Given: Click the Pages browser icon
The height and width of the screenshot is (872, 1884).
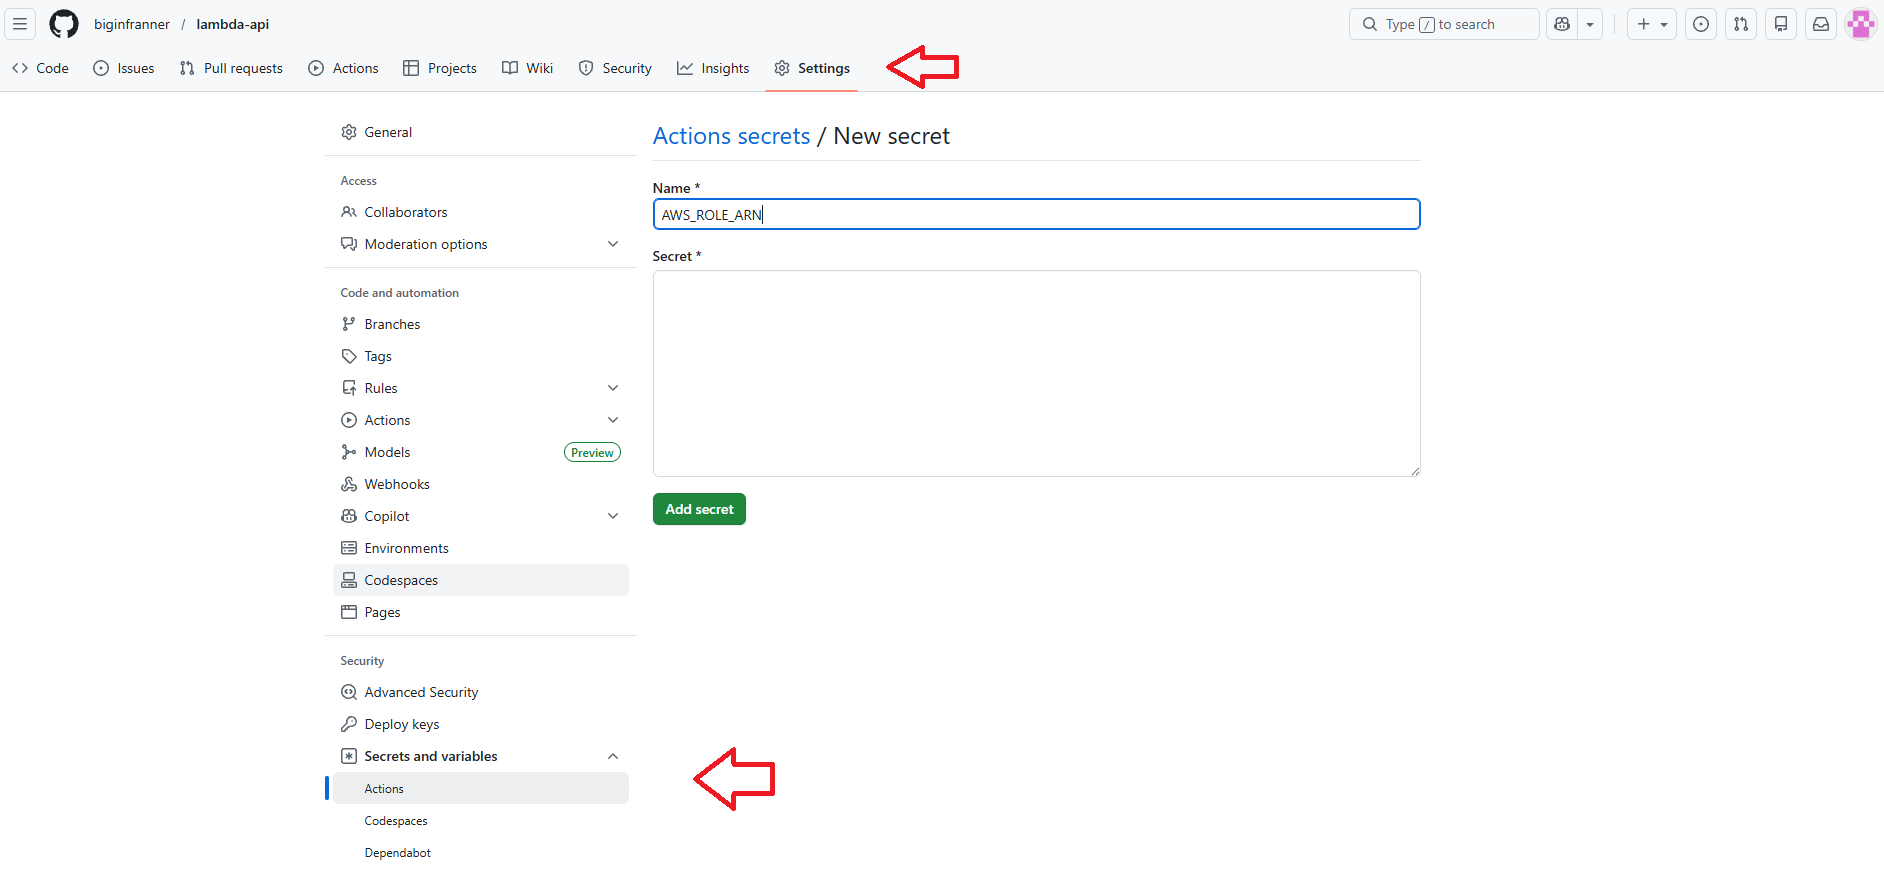Looking at the screenshot, I should 349,612.
